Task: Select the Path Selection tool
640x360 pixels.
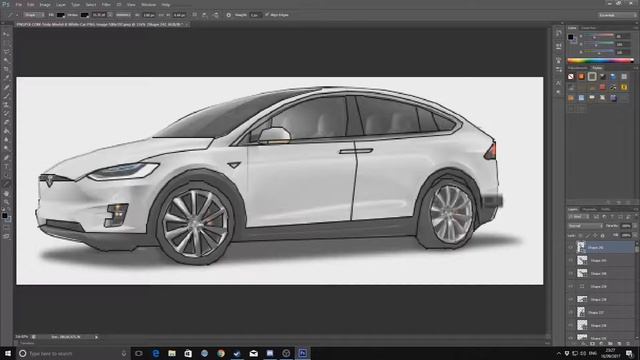Action: click(x=6, y=176)
